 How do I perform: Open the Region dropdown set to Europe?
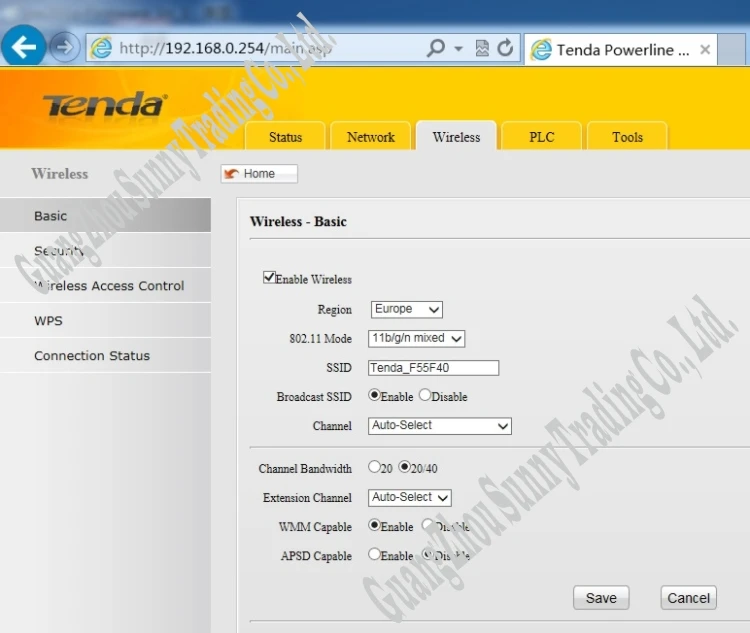pyautogui.click(x=407, y=309)
